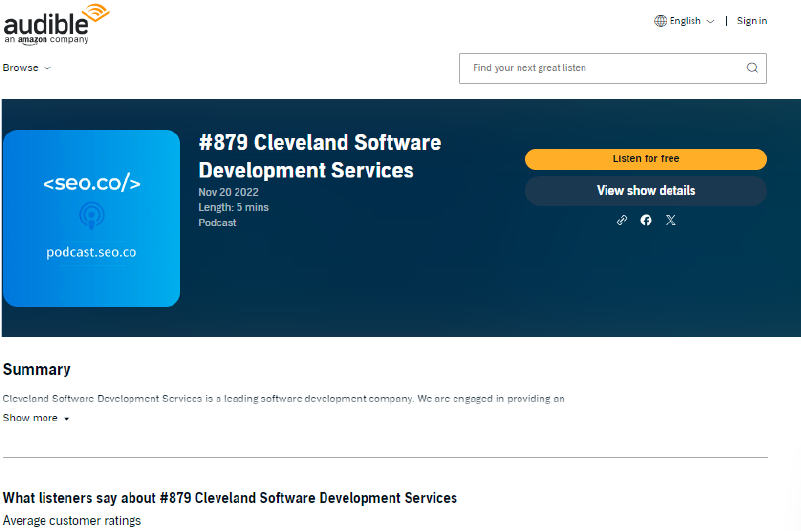This screenshot has width=801, height=531.
Task: Click the View show details button
Action: click(646, 191)
